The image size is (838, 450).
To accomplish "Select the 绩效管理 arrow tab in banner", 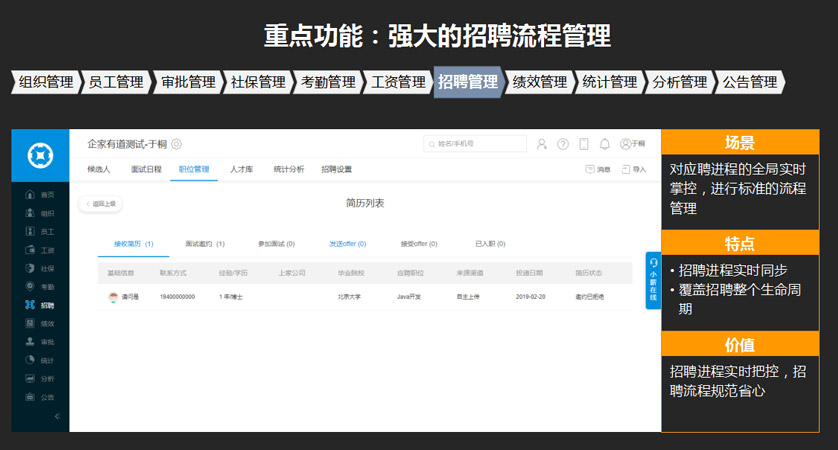I will pyautogui.click(x=539, y=82).
